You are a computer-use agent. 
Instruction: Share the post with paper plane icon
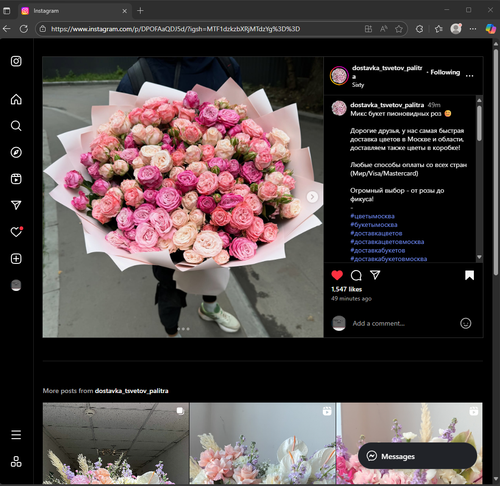(x=375, y=275)
